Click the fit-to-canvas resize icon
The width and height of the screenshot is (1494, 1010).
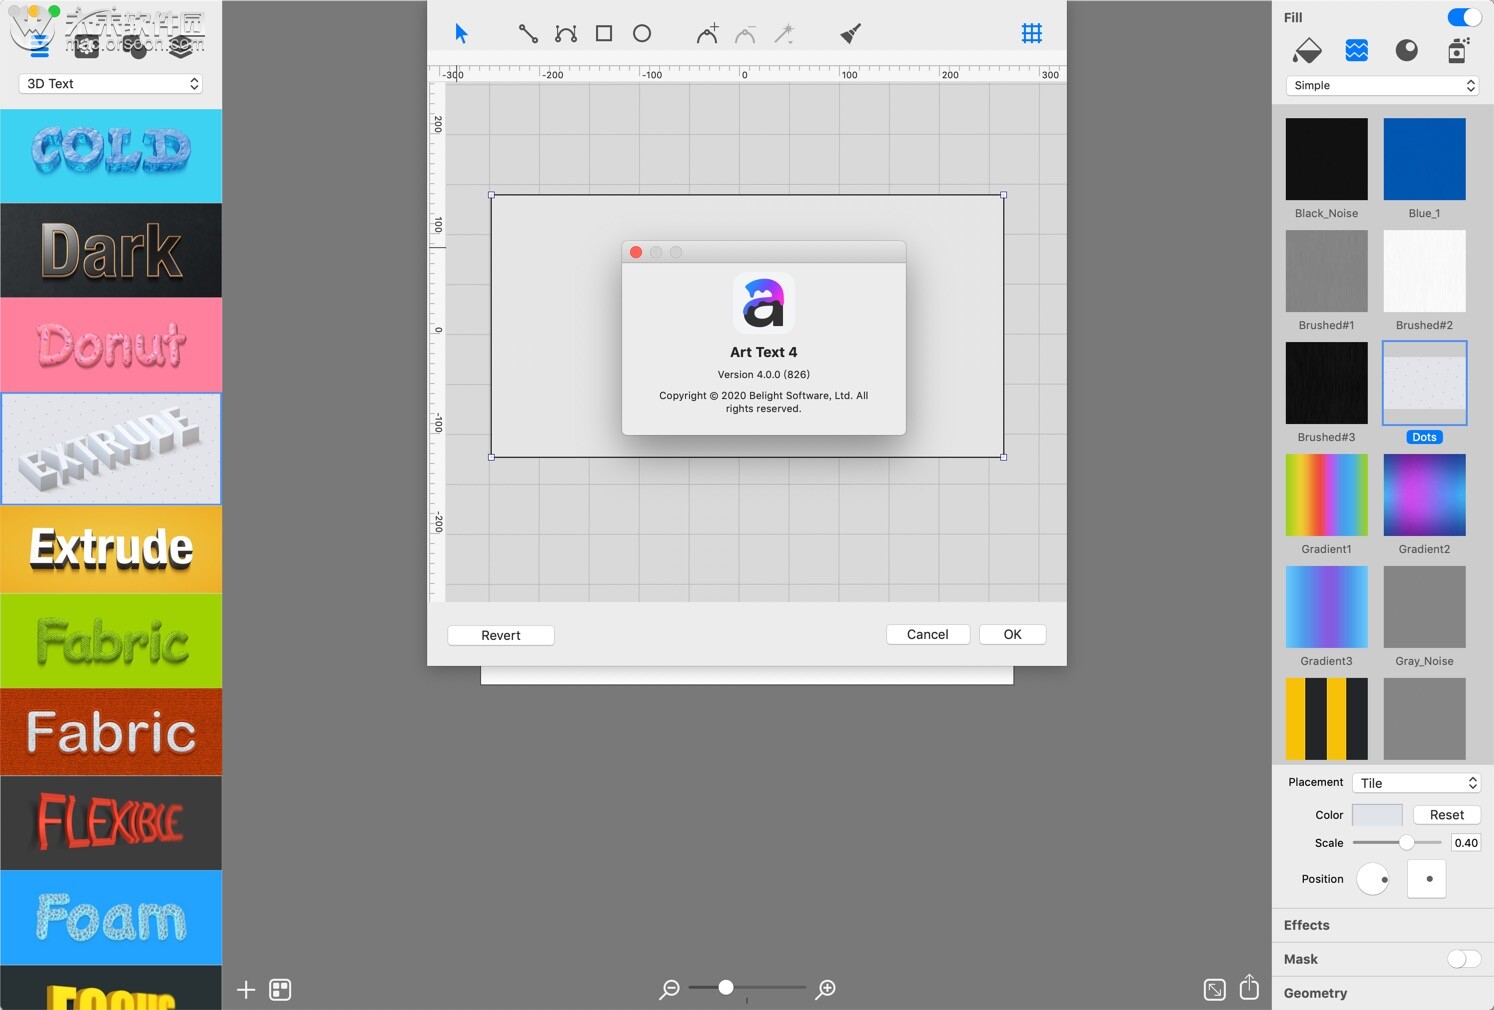point(1214,990)
